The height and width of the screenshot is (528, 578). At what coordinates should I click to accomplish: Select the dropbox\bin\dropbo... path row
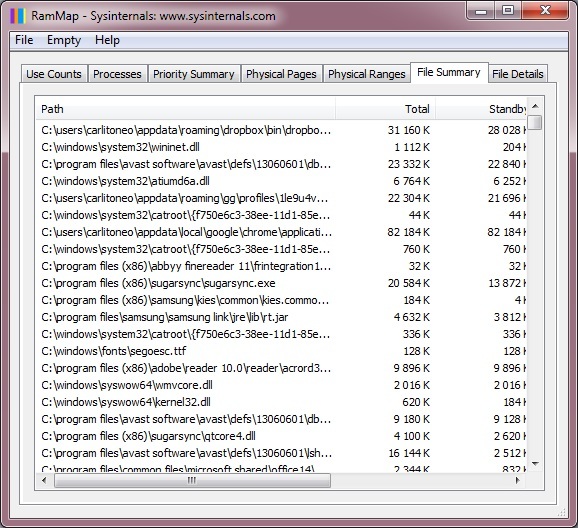(281, 130)
